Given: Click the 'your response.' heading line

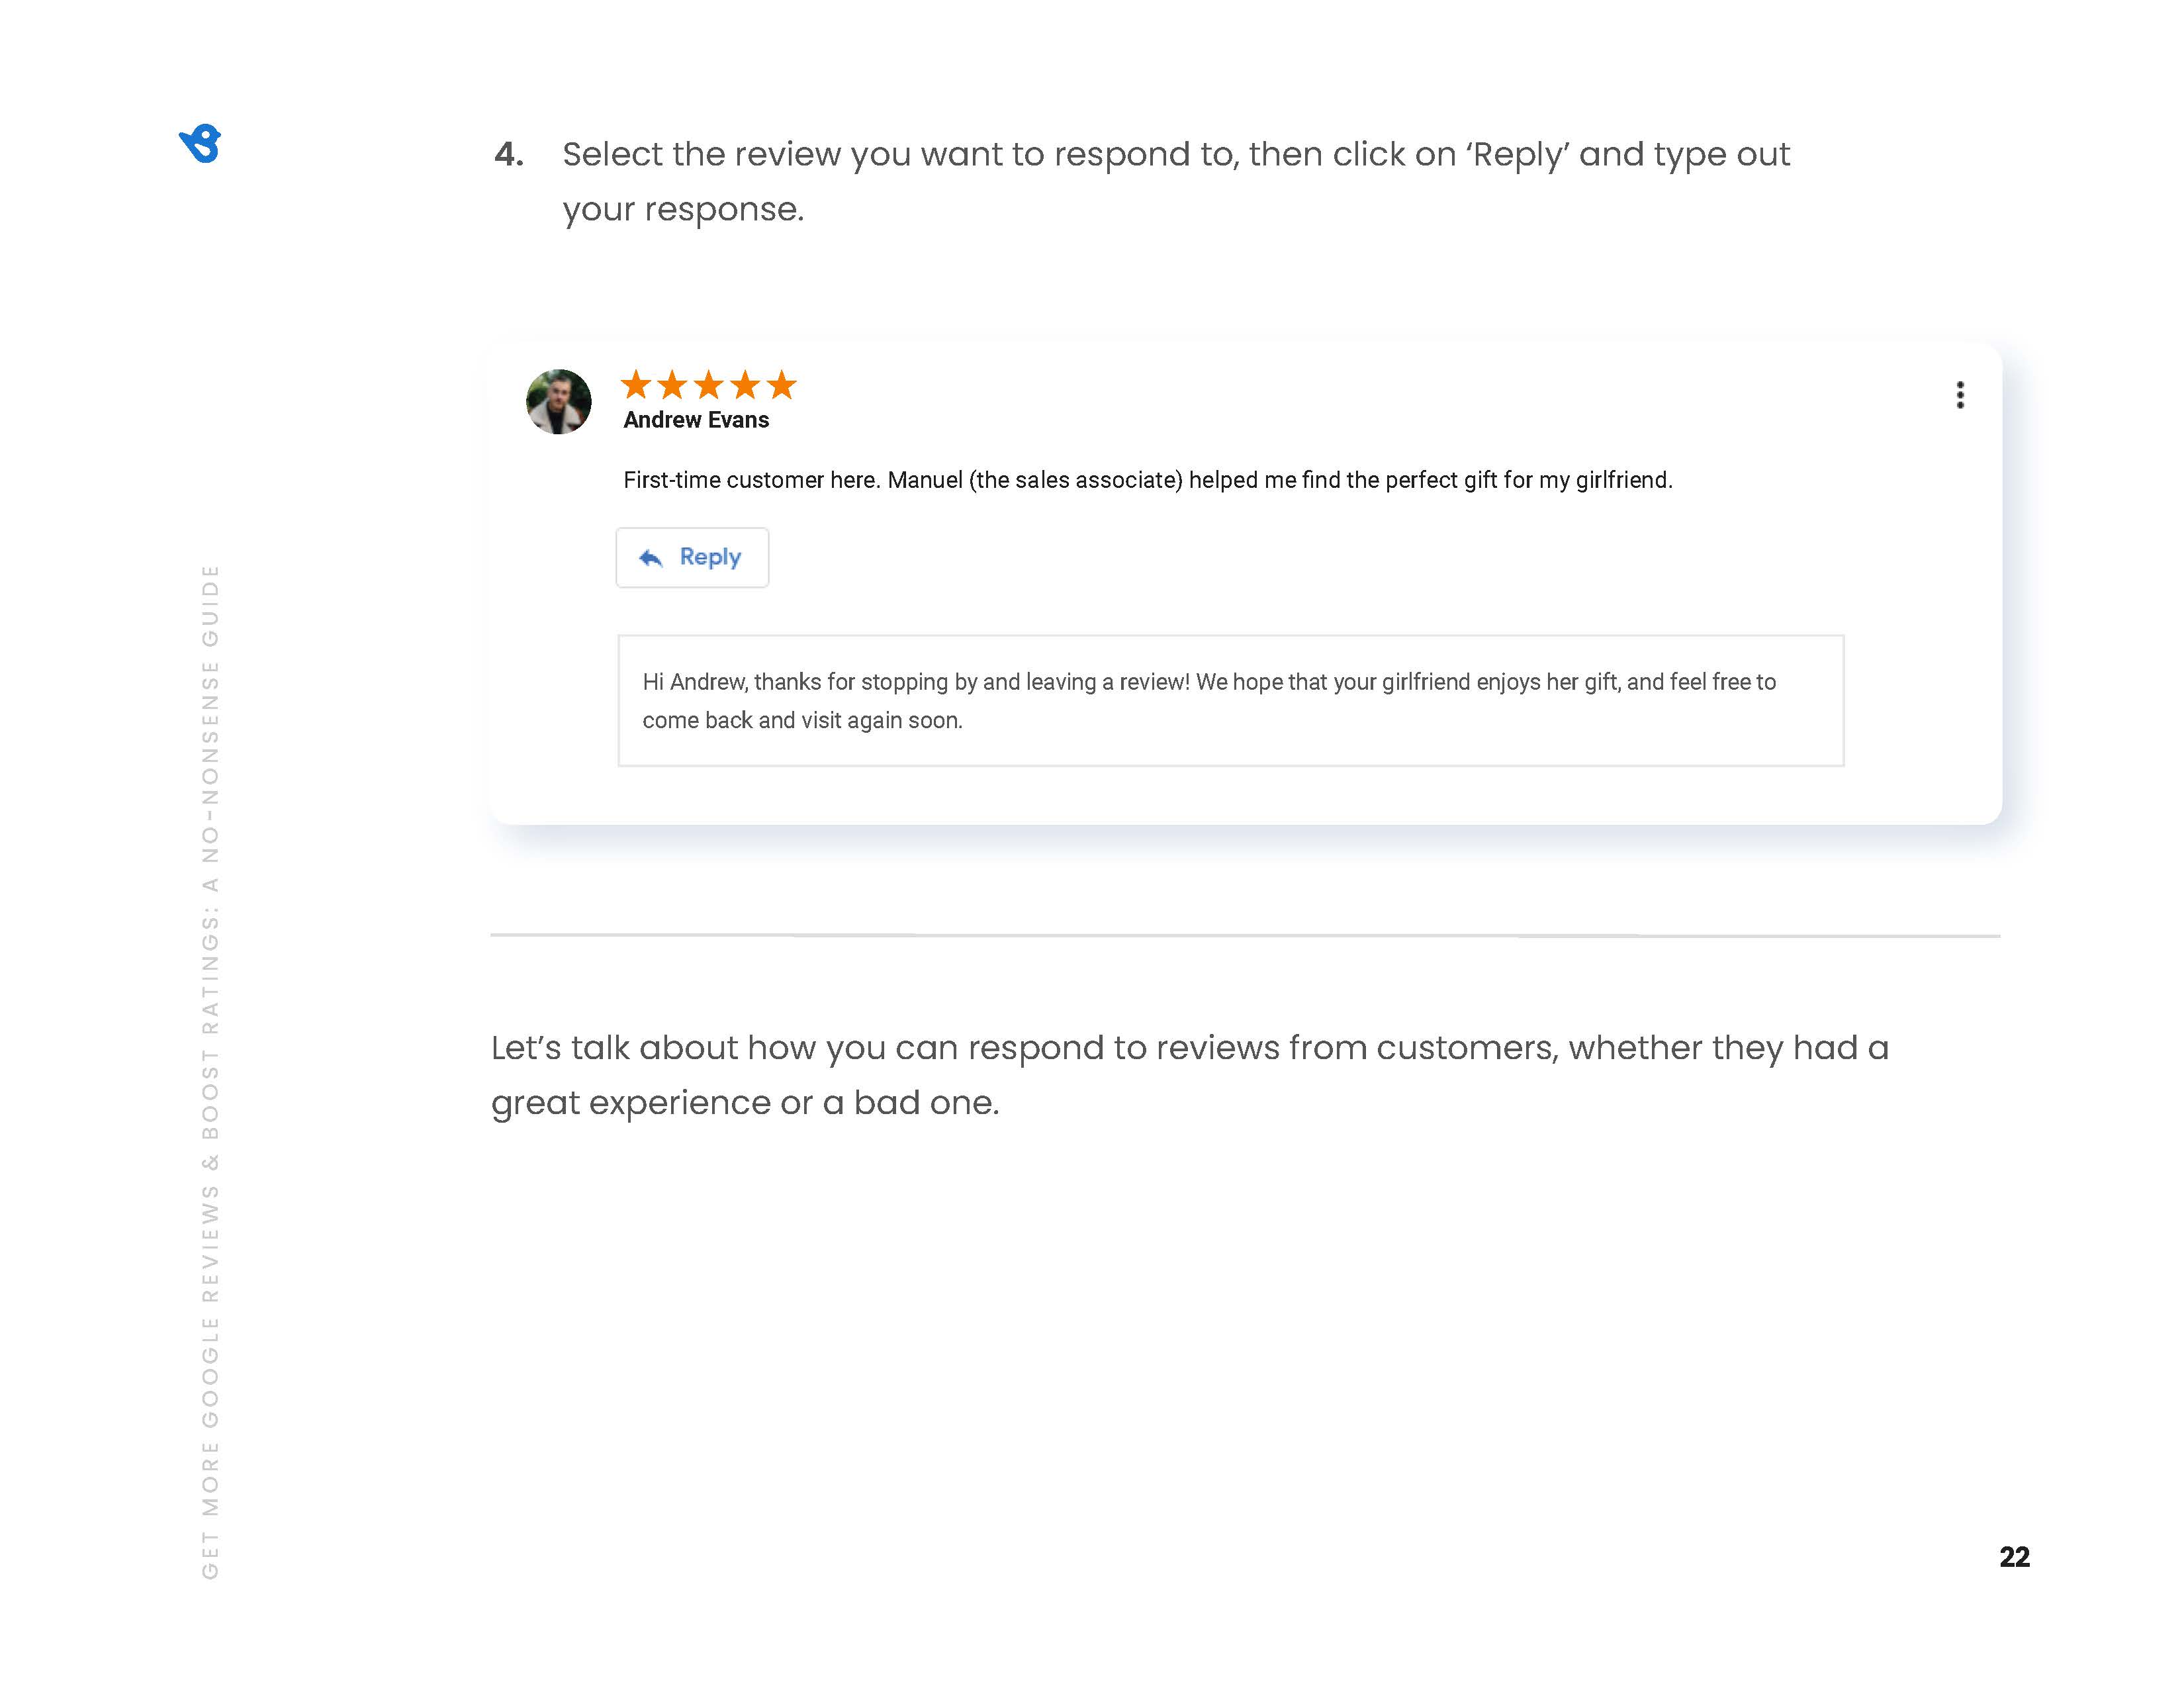Looking at the screenshot, I should (683, 210).
